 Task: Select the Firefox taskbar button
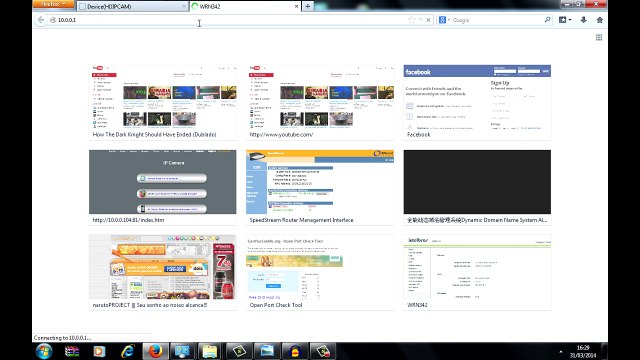pos(155,351)
